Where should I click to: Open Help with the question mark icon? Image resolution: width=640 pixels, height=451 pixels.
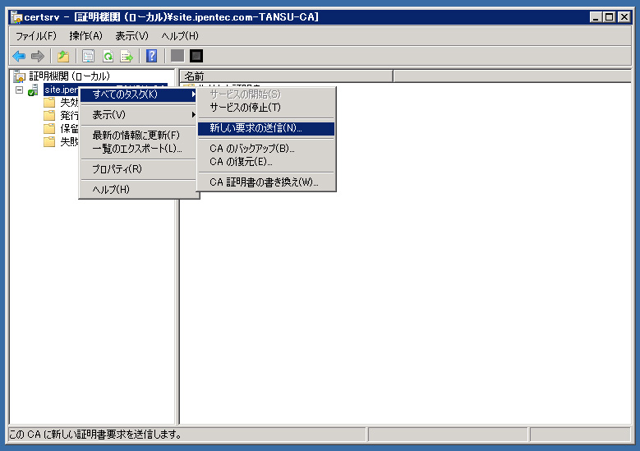pos(151,56)
